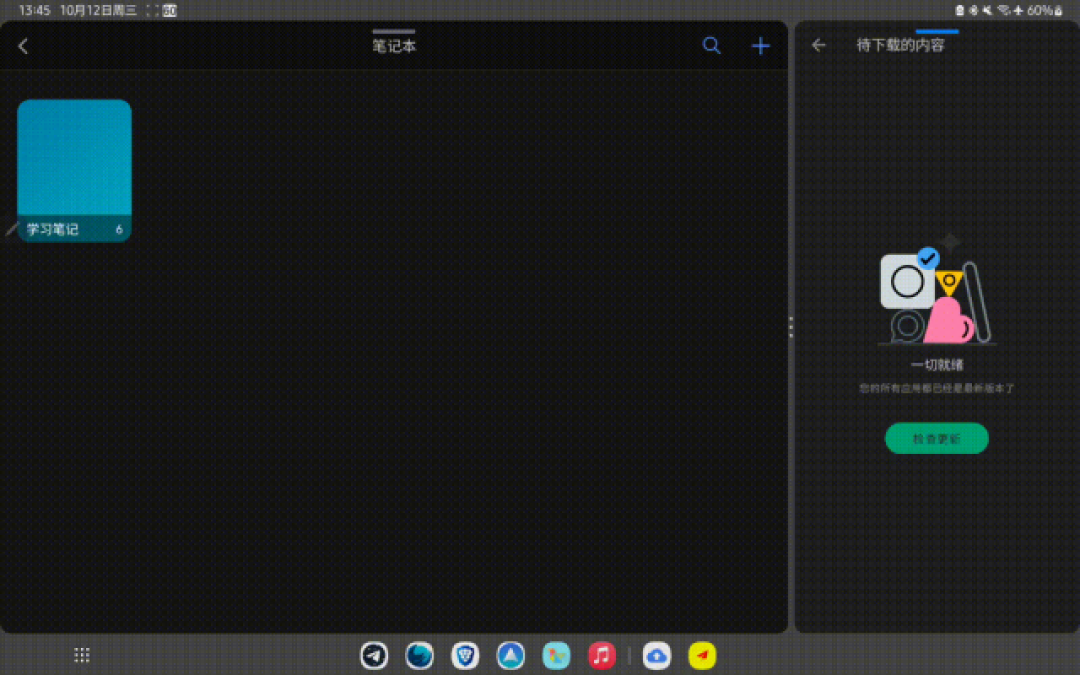Tap the handle bar above the 笔记本 window
The height and width of the screenshot is (675, 1080).
click(394, 31)
